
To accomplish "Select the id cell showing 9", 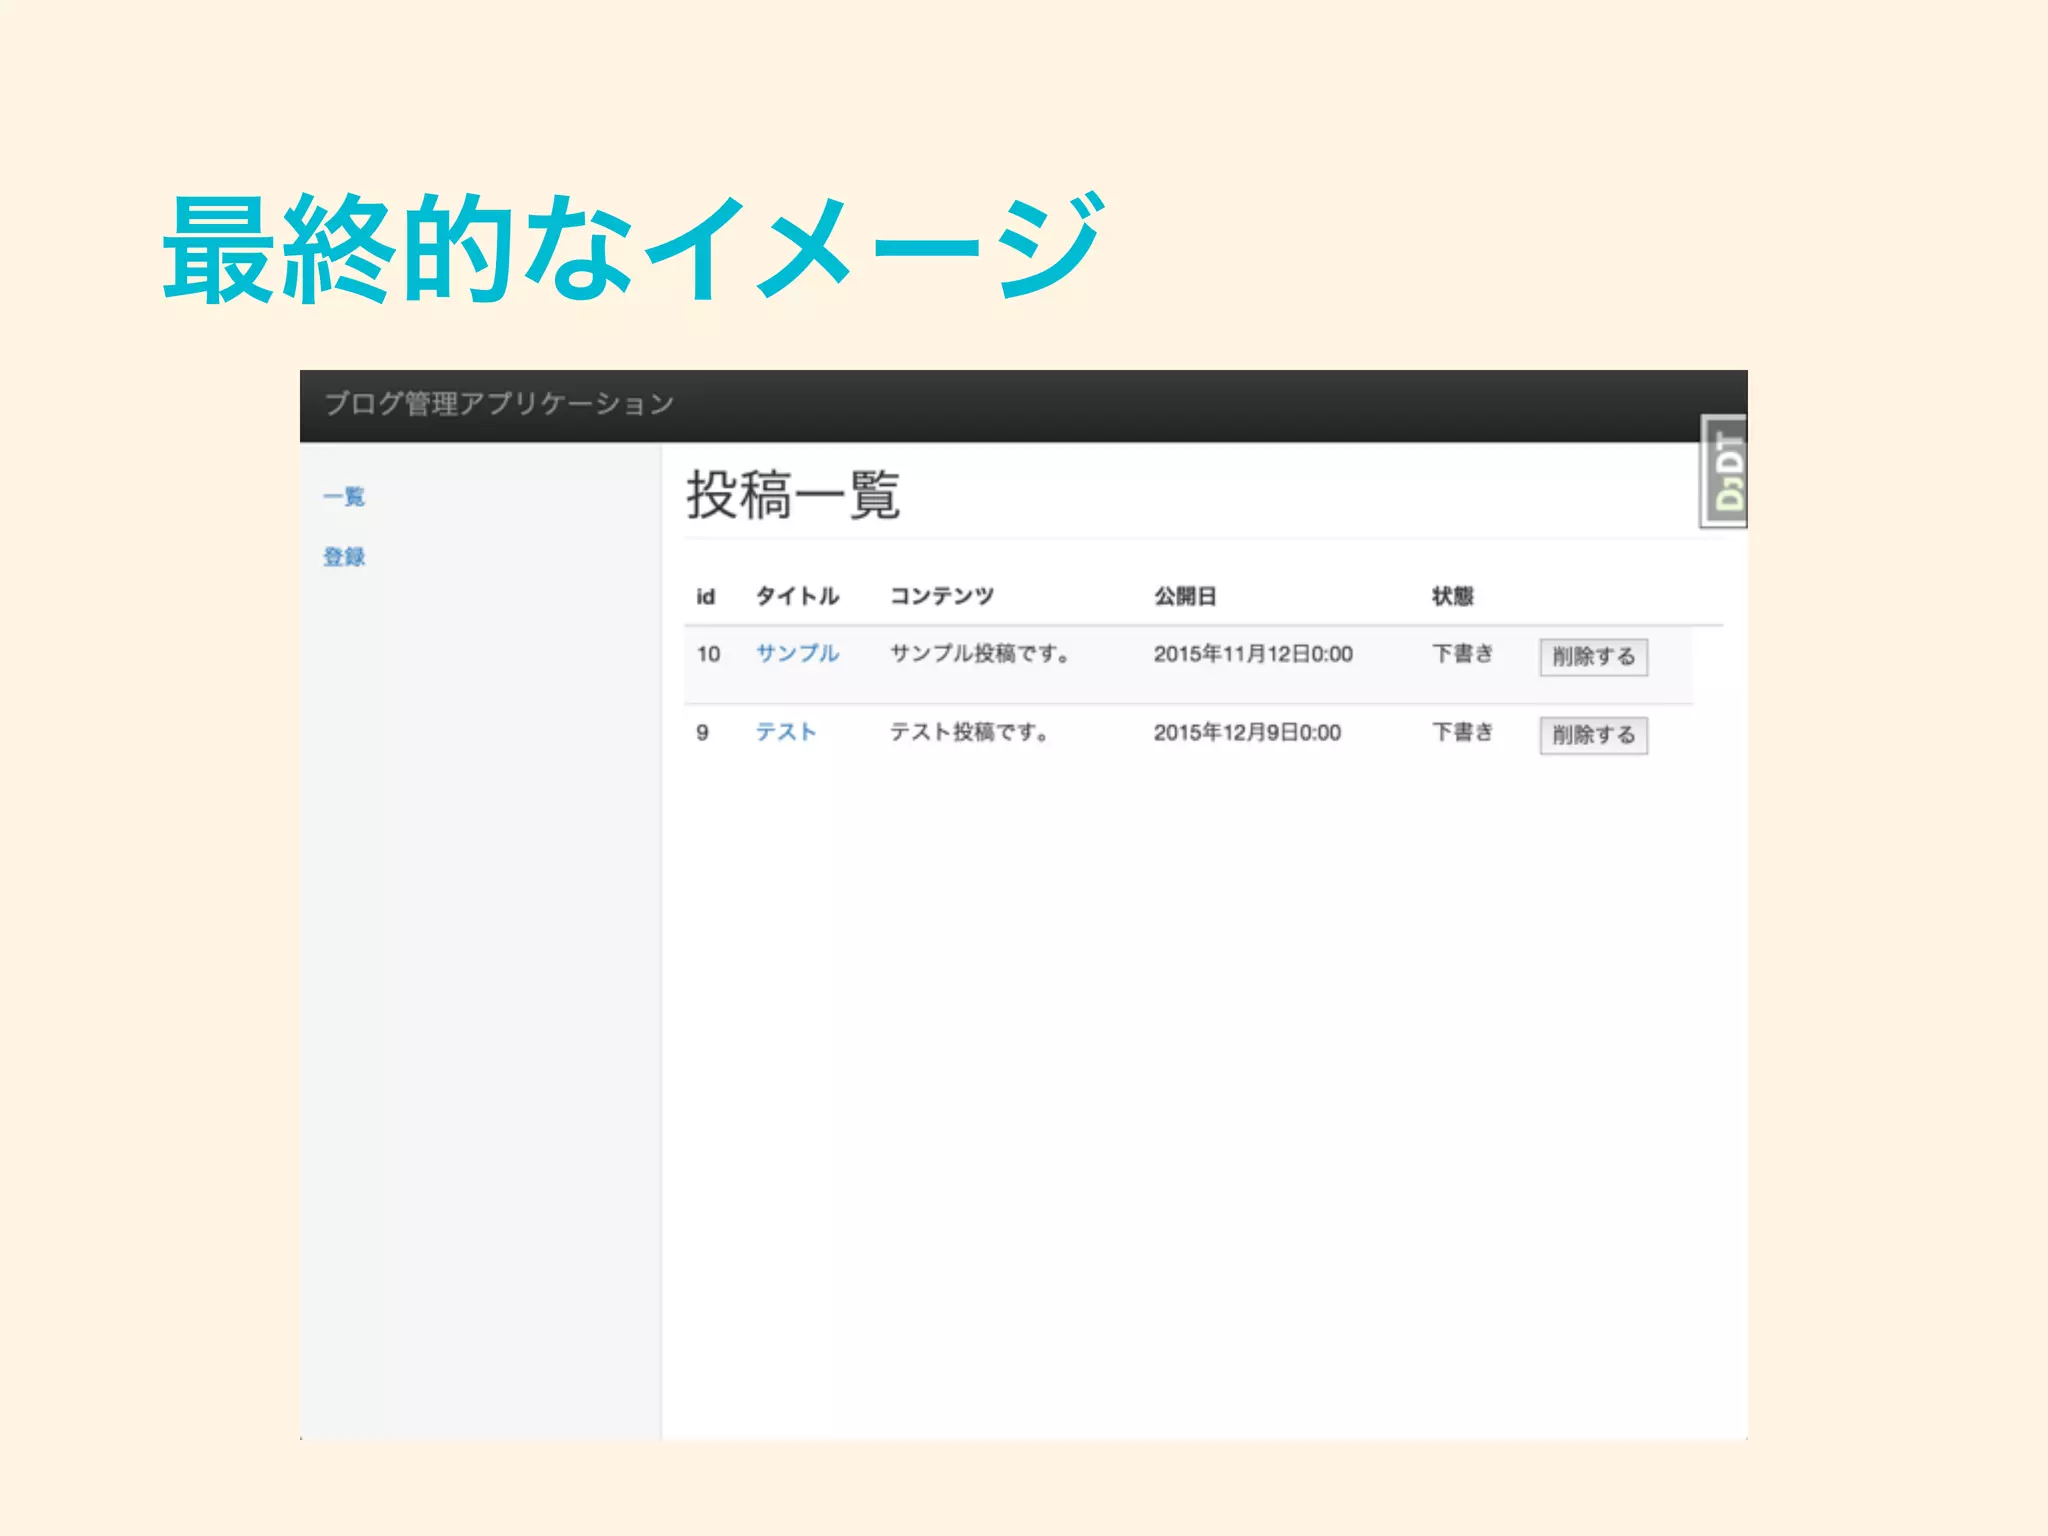I will 703,733.
